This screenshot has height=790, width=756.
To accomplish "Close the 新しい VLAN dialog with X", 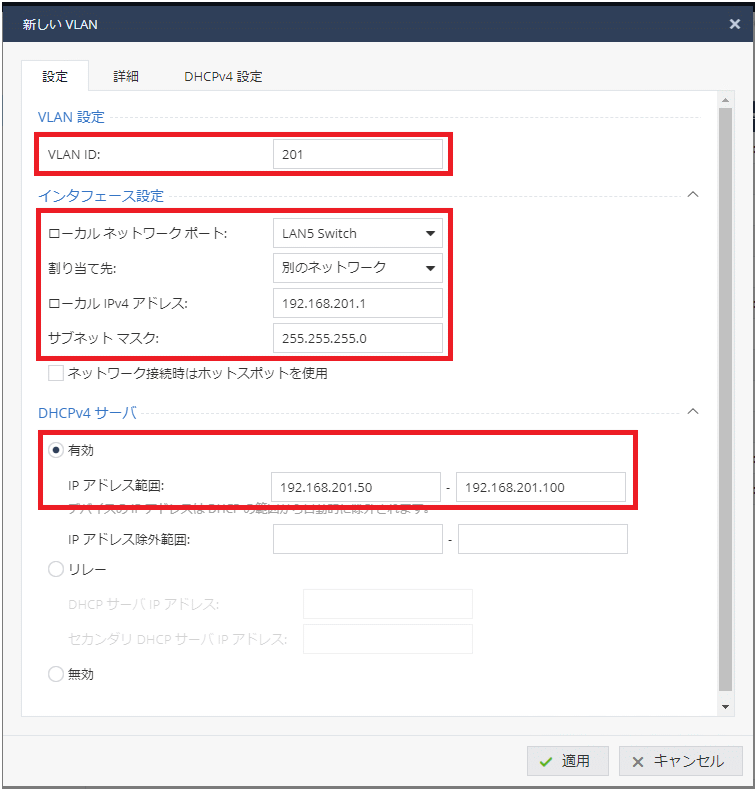I will click(736, 22).
